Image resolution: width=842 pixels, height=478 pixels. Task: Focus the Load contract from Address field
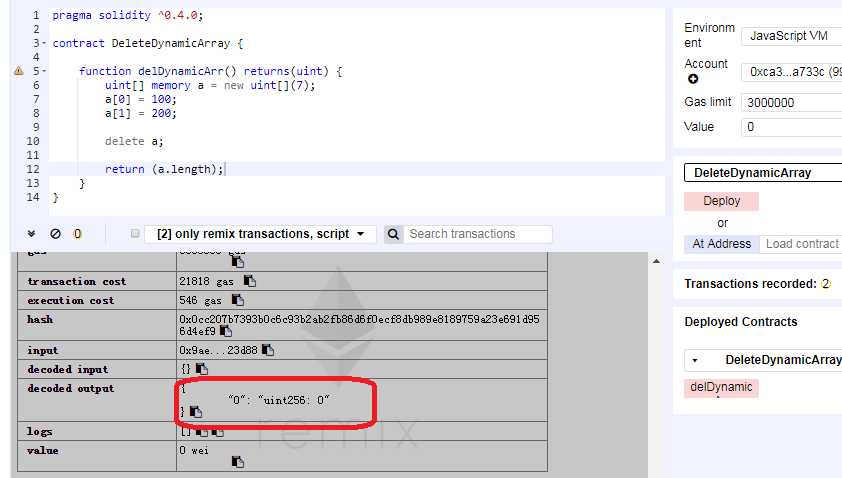(801, 244)
